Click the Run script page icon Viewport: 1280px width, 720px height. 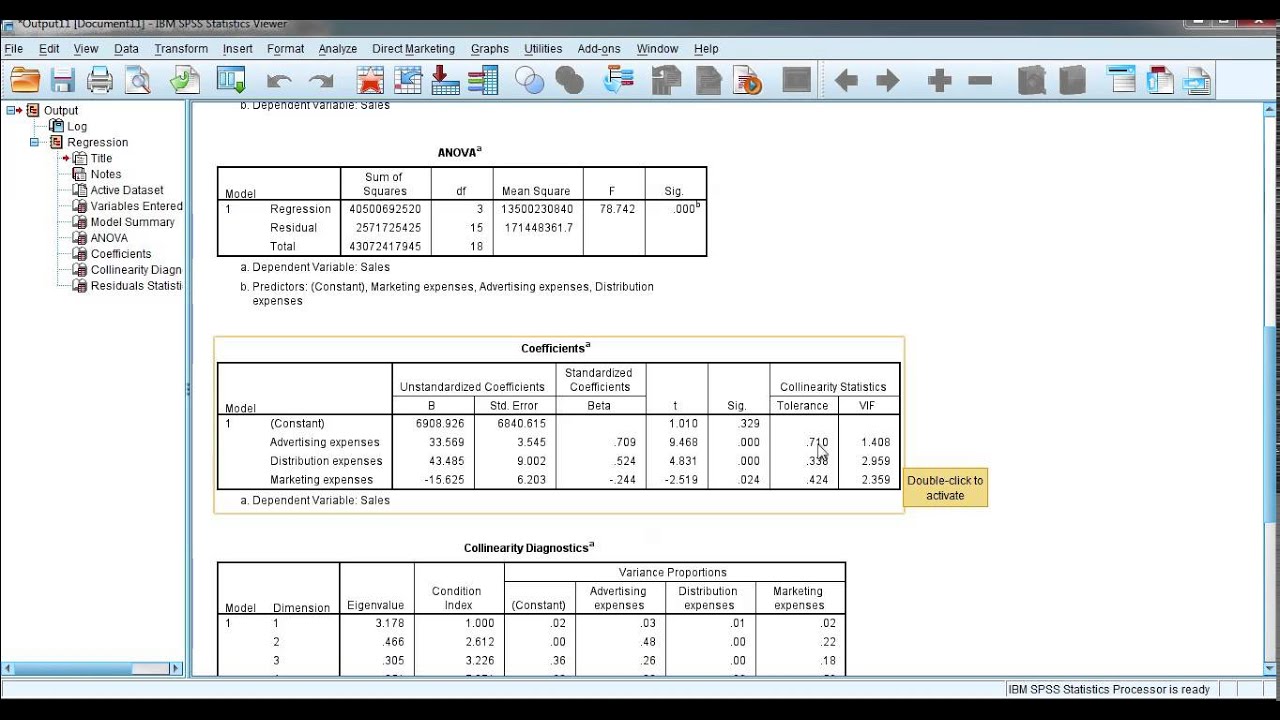747,81
